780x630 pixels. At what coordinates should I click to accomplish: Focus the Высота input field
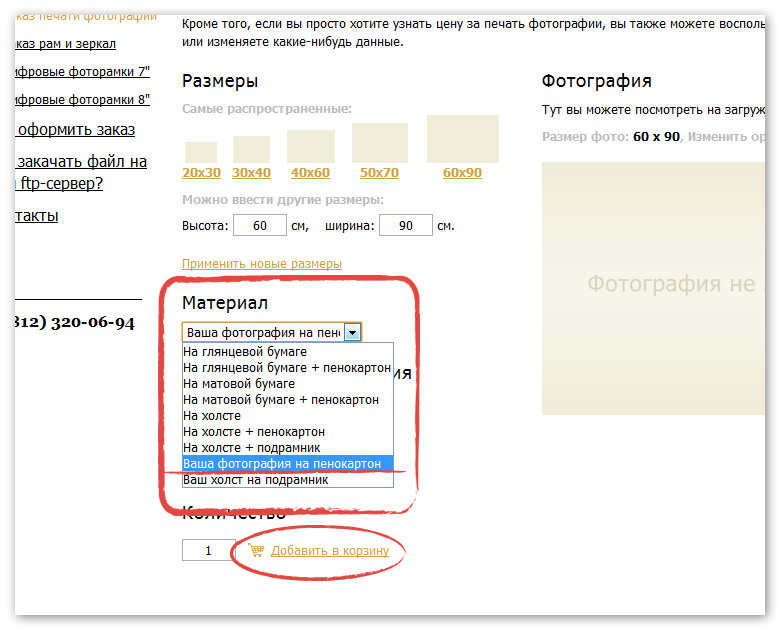pos(260,225)
